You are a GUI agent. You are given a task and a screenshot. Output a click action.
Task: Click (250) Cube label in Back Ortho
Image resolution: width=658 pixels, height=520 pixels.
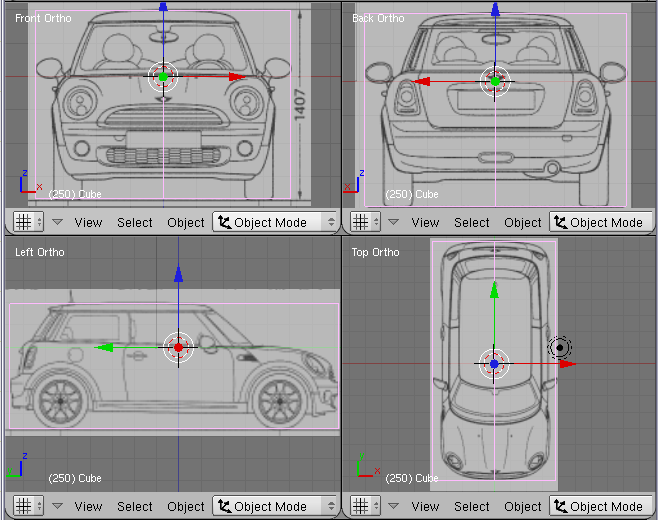[412, 194]
